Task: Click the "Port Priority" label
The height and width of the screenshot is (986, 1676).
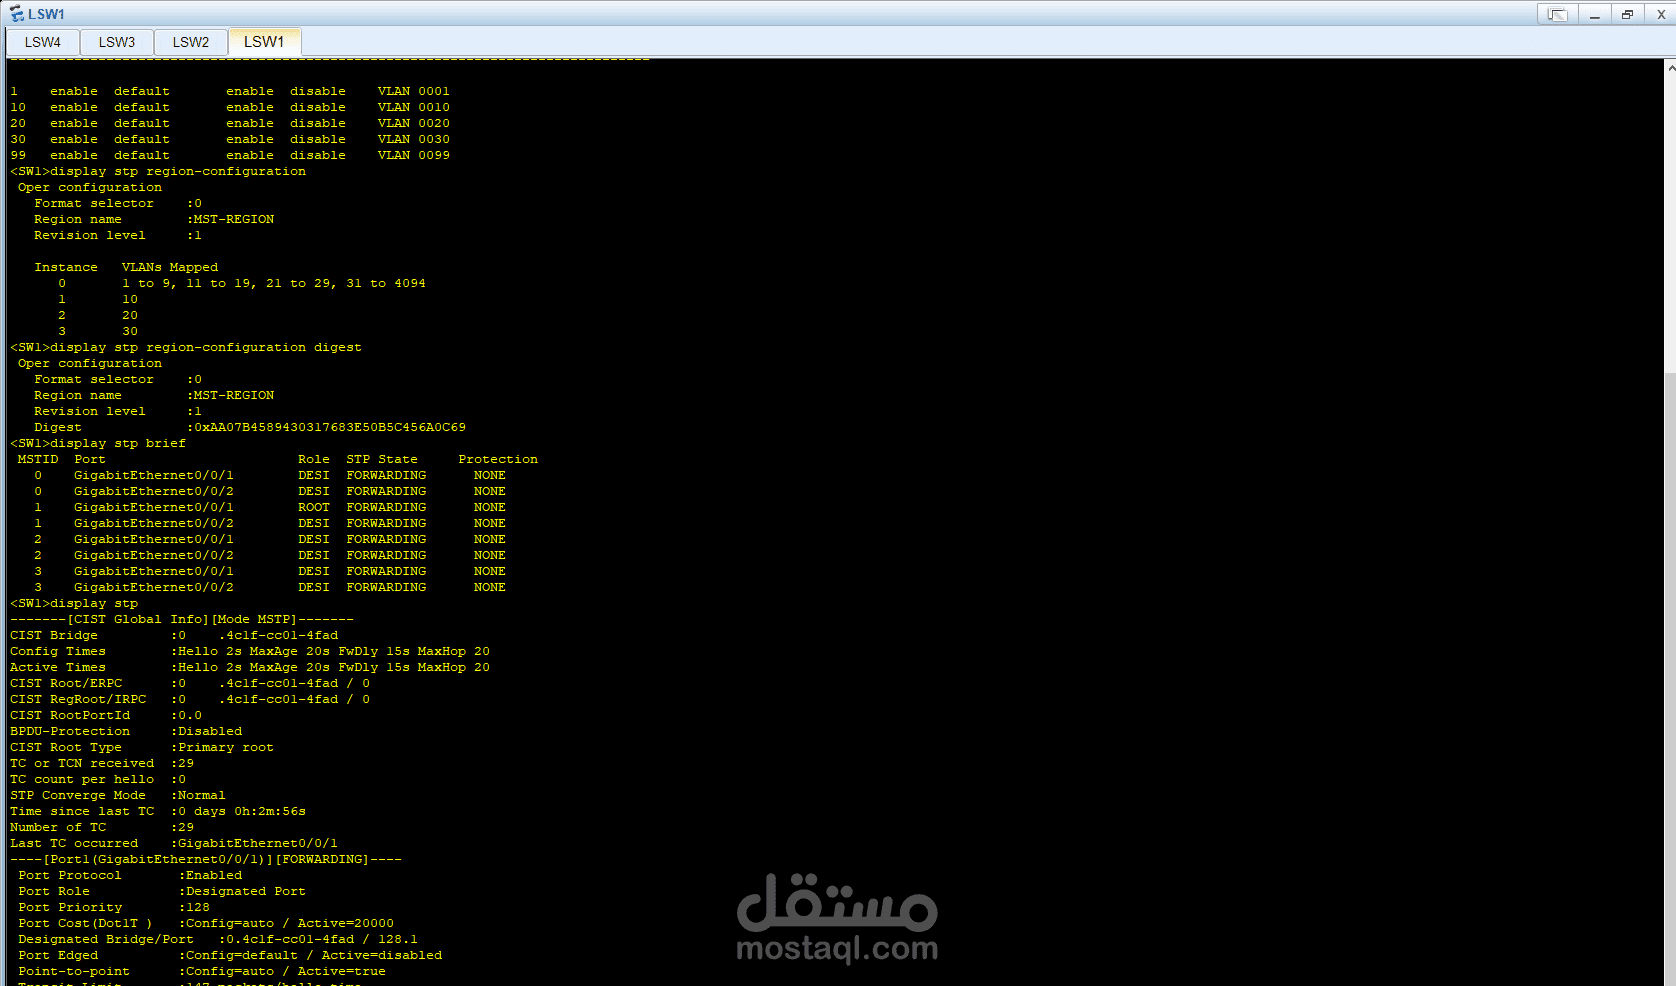Action: coord(70,907)
